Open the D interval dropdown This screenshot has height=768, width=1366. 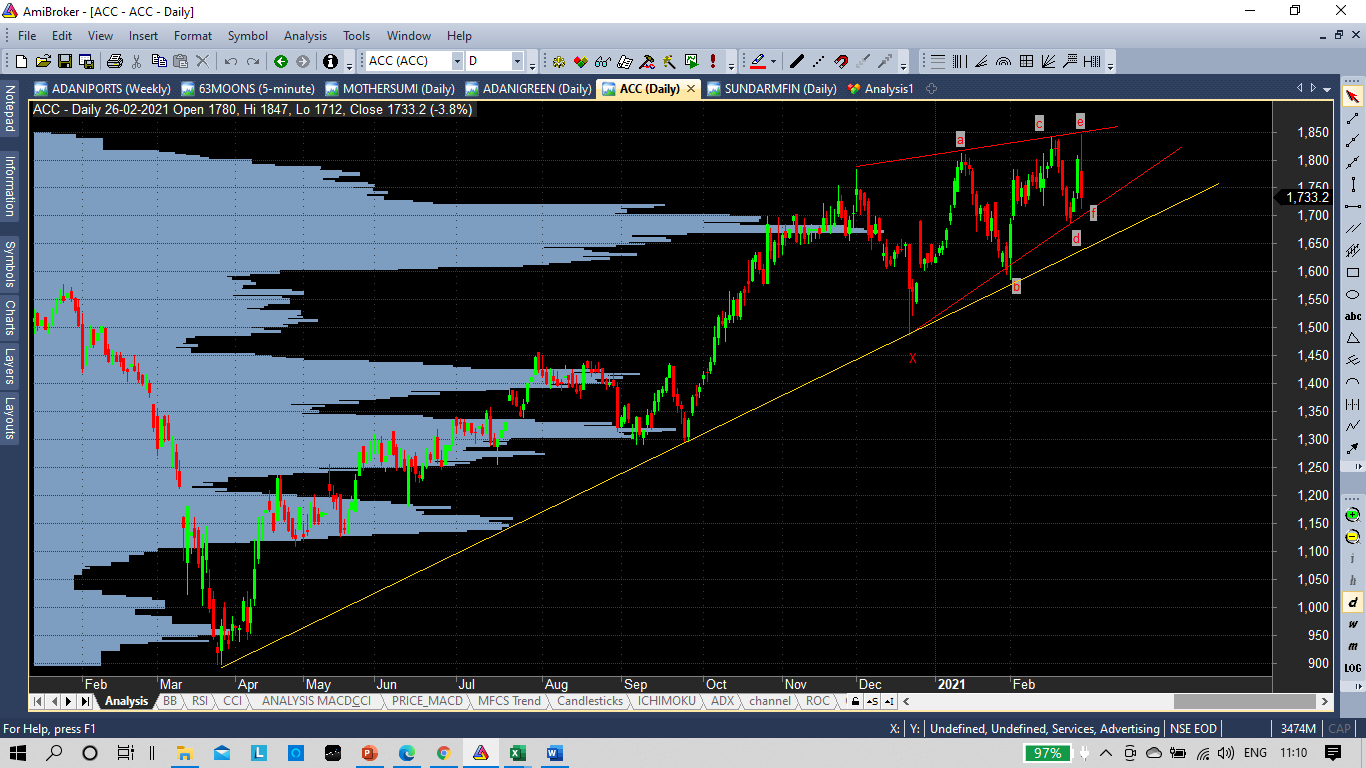pyautogui.click(x=518, y=61)
